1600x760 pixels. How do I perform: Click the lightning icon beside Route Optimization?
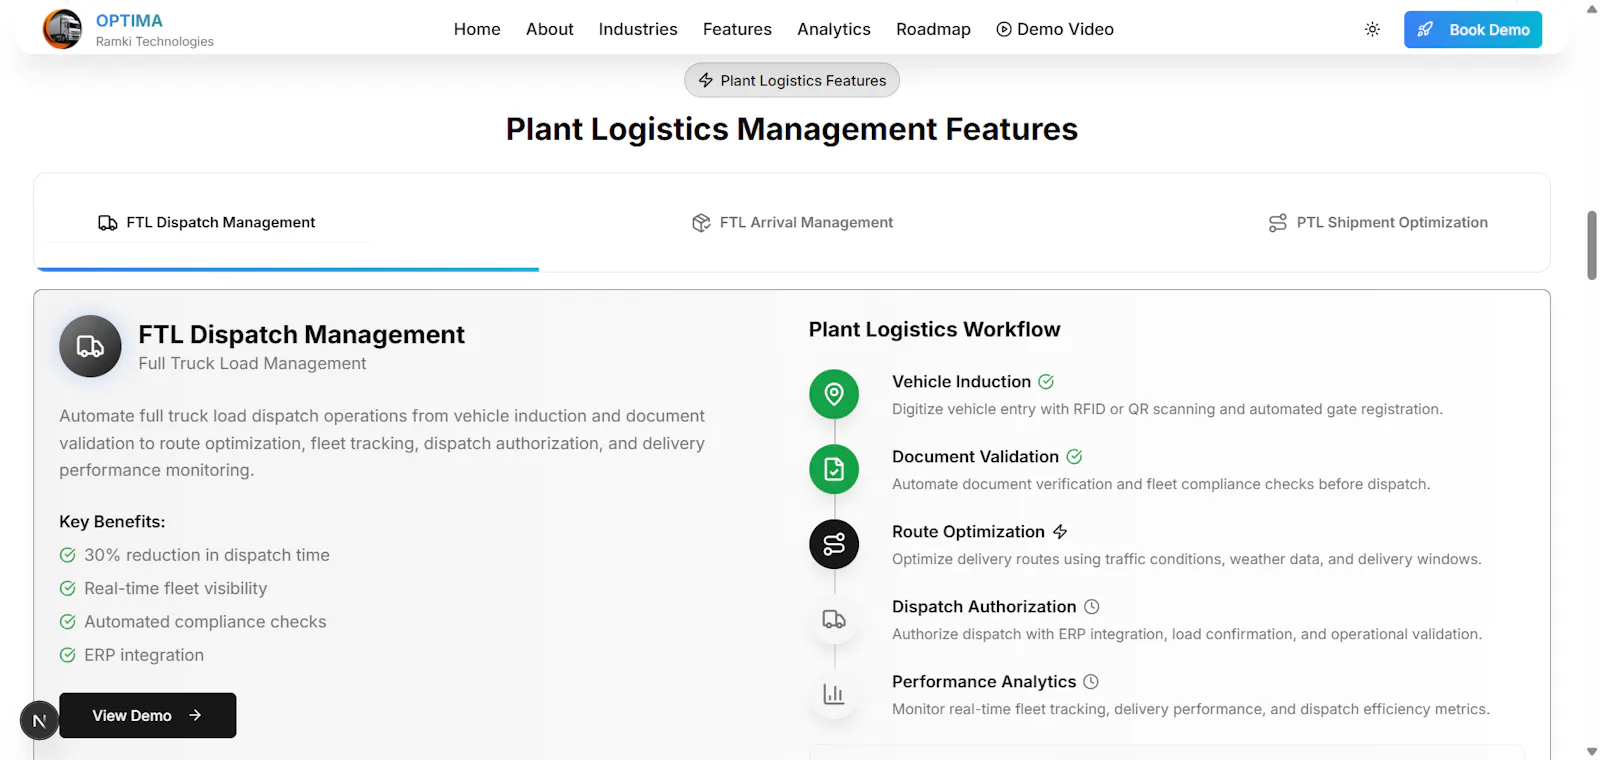(1060, 532)
